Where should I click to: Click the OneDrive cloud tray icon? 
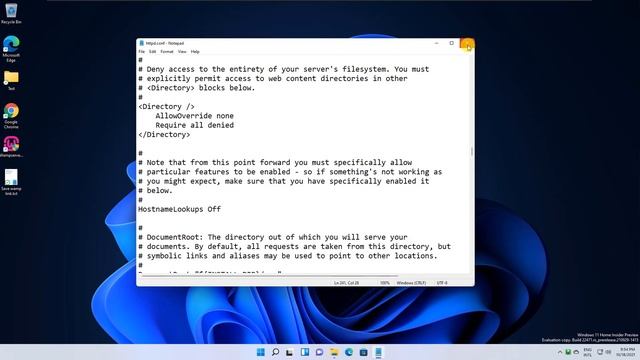coord(576,352)
